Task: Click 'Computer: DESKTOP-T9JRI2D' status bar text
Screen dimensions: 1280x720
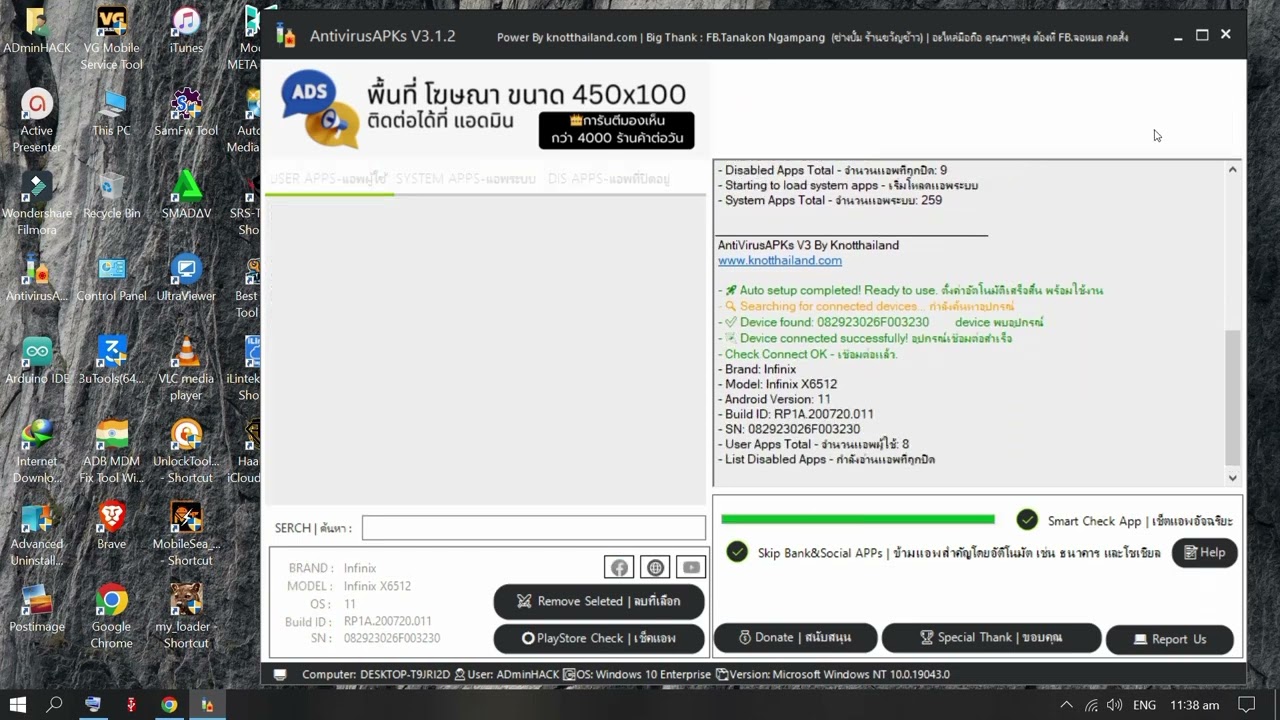Action: tap(376, 674)
